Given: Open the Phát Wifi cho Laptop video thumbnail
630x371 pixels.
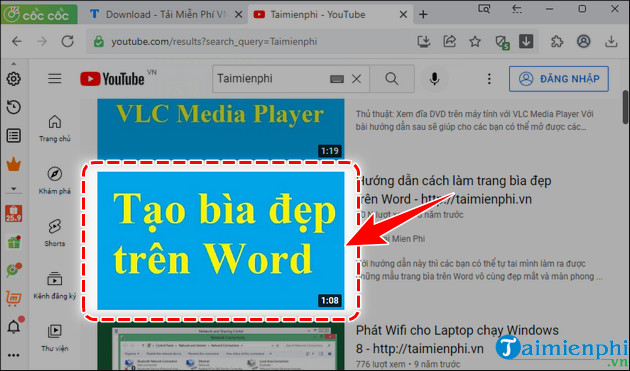Looking at the screenshot, I should coord(221,347).
